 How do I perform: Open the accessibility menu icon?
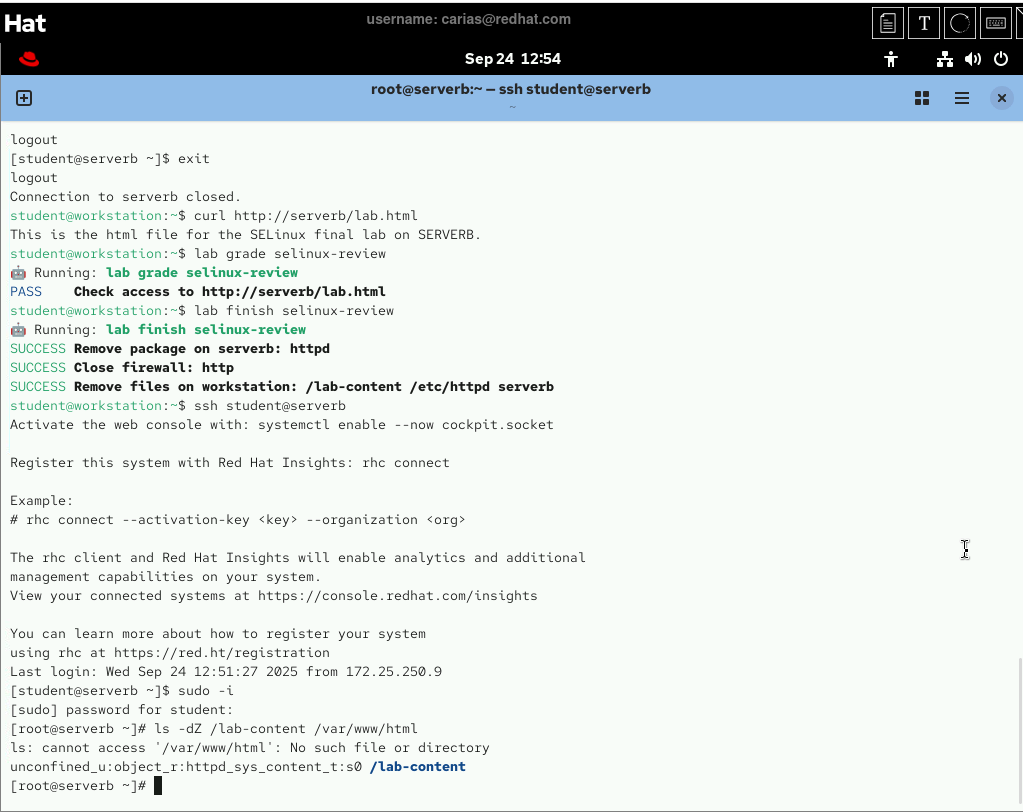coord(891,59)
